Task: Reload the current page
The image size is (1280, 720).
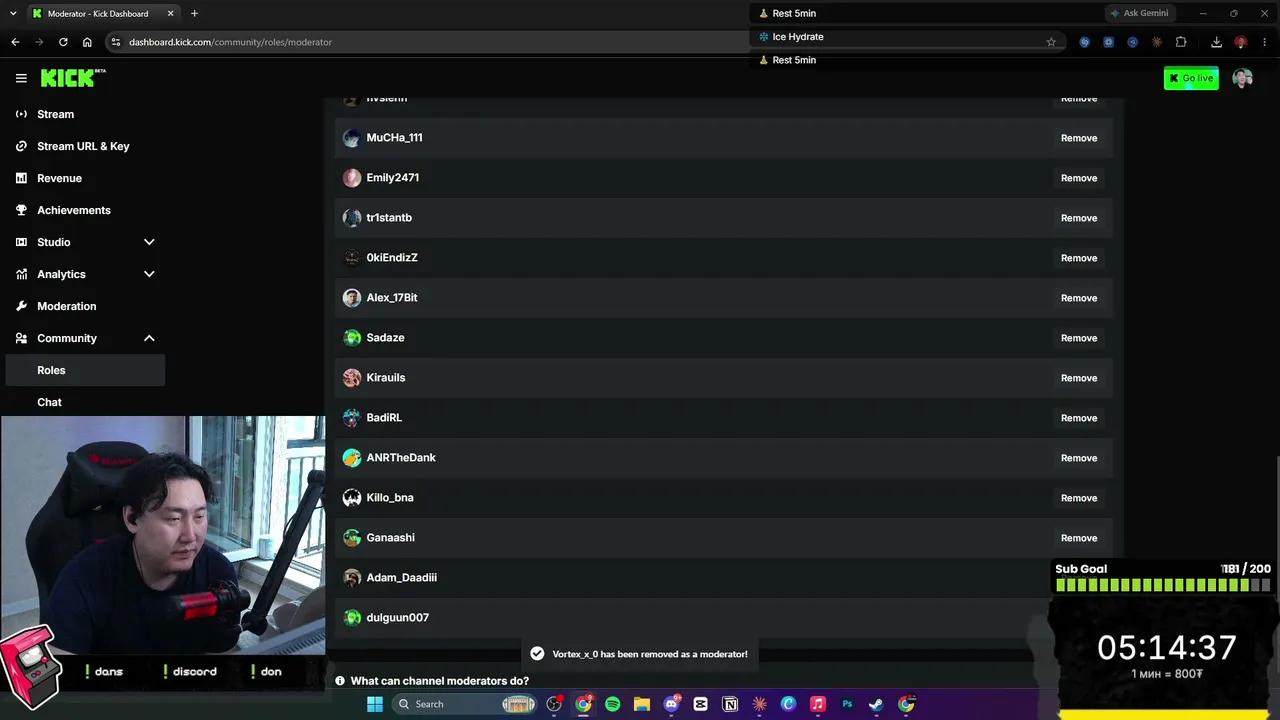Action: pos(63,42)
